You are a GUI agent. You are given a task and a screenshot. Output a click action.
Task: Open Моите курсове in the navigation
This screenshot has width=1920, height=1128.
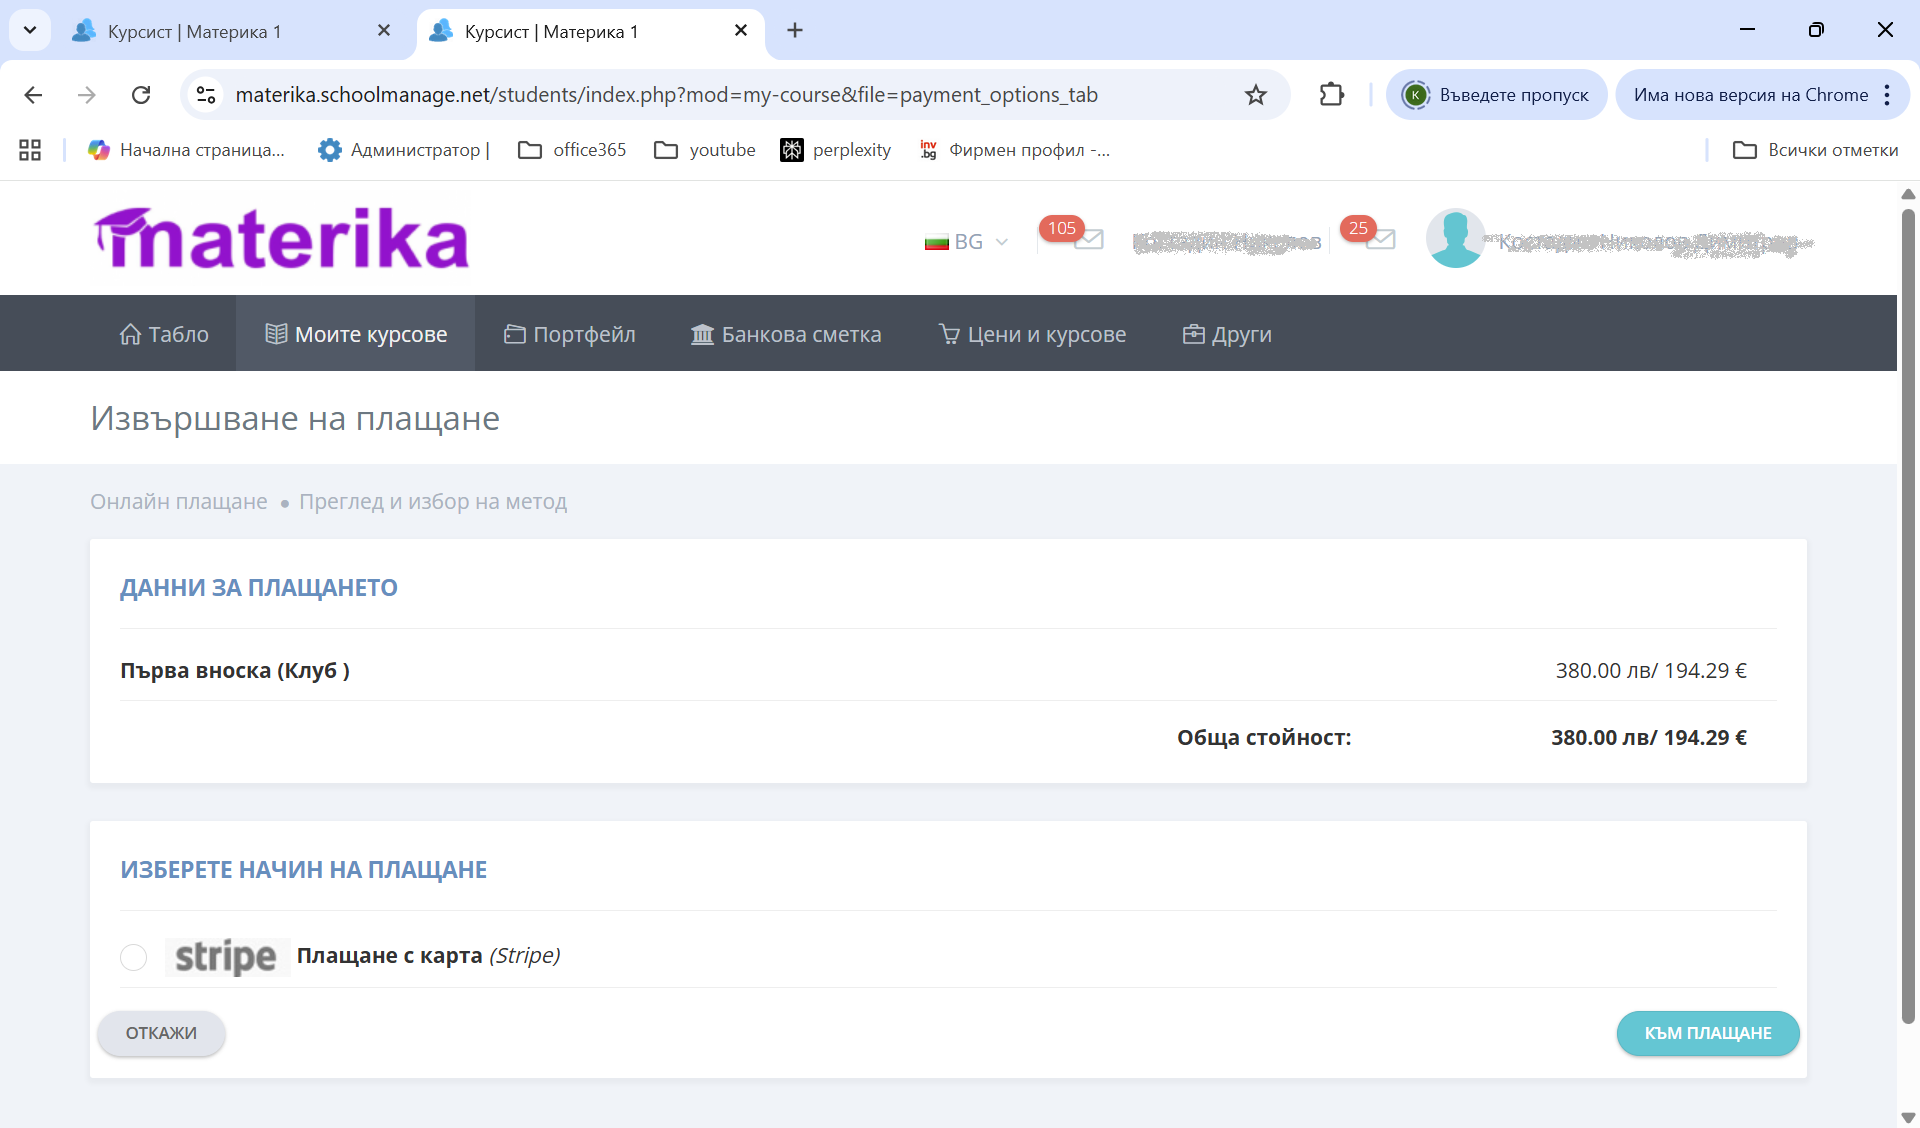[x=356, y=334]
